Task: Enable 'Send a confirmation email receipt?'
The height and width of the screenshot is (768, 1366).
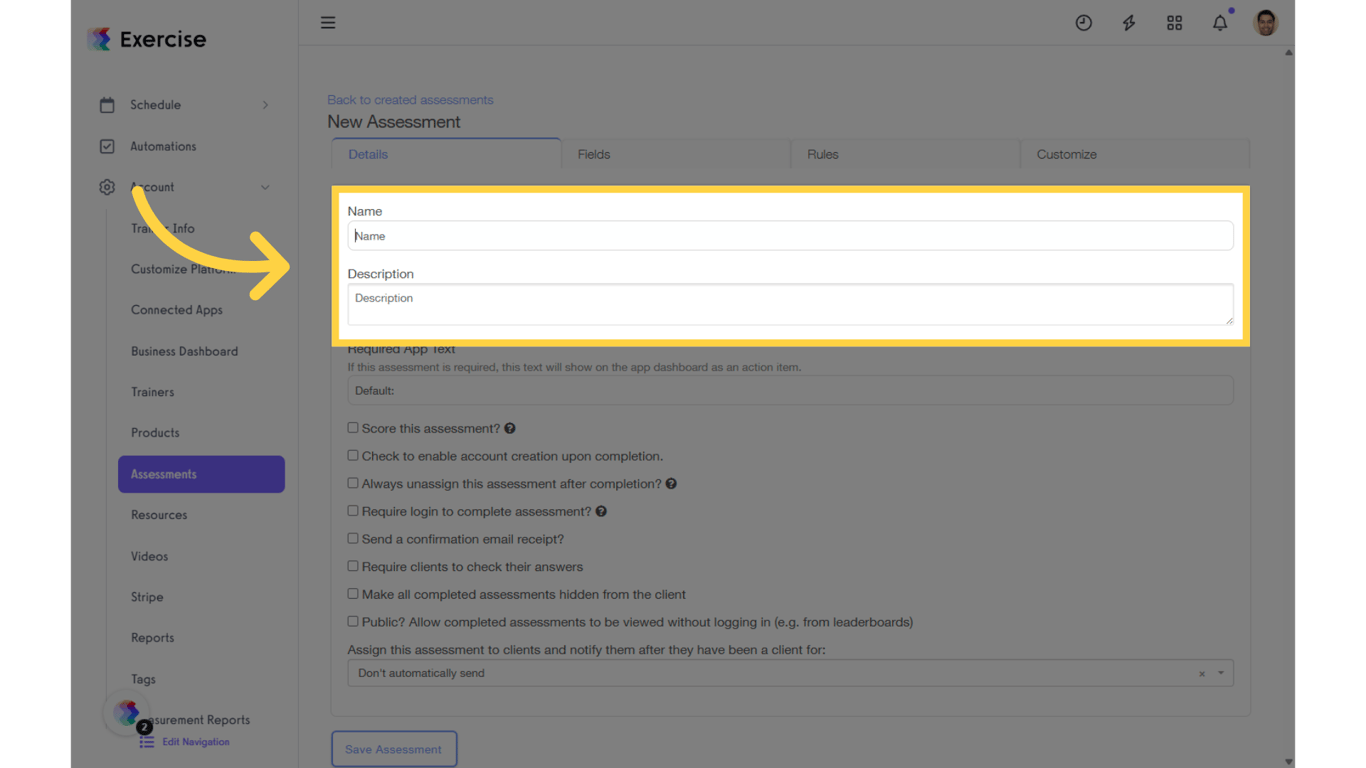Action: 353,539
